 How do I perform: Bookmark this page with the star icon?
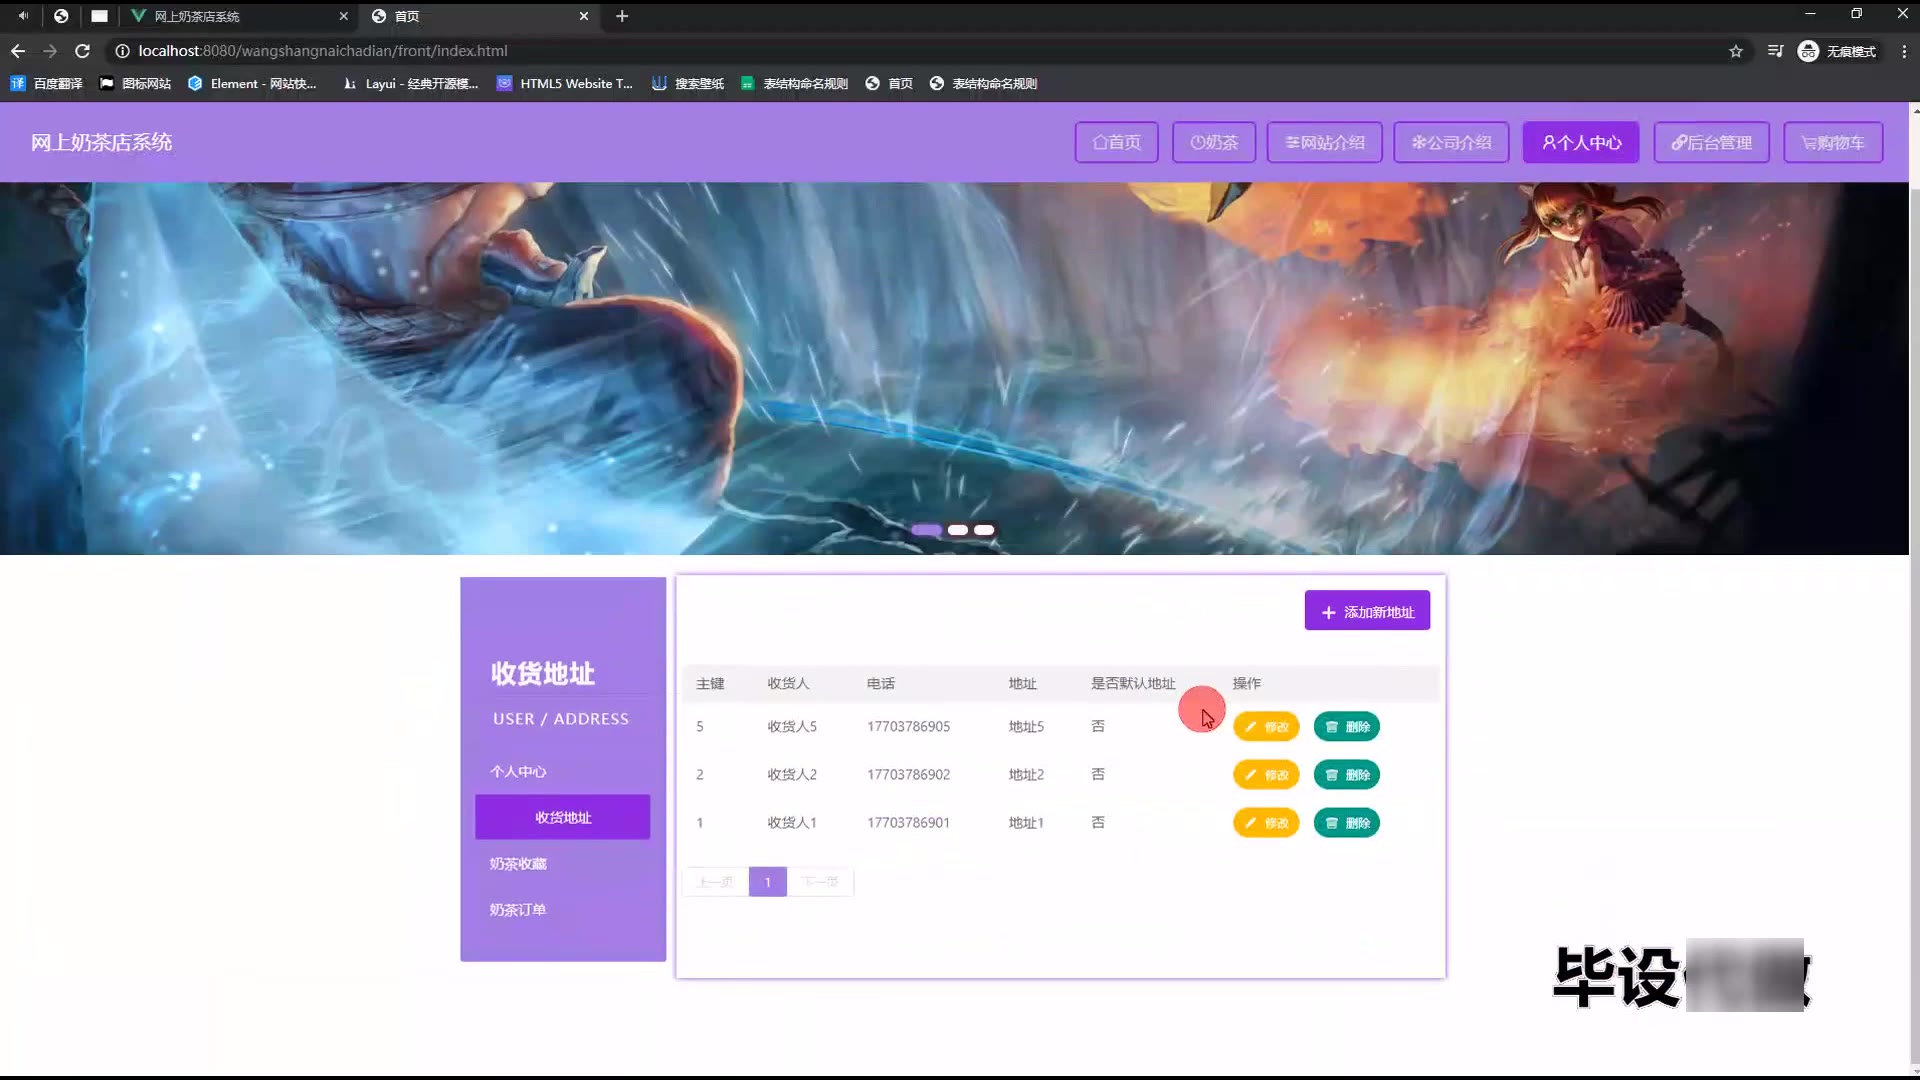click(x=1736, y=51)
